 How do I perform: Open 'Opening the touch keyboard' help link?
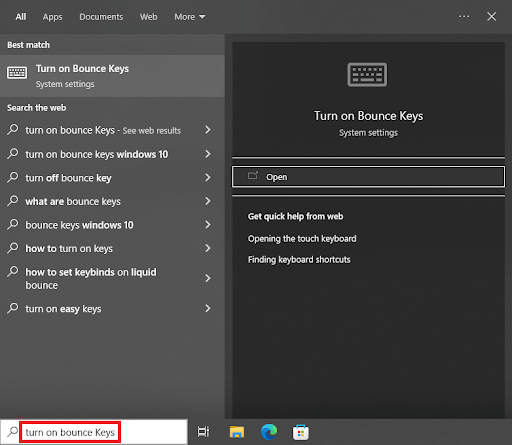pyautogui.click(x=302, y=239)
